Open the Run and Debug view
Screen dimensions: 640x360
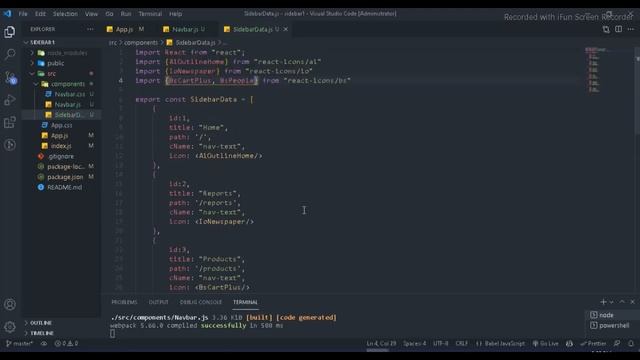[x=10, y=100]
